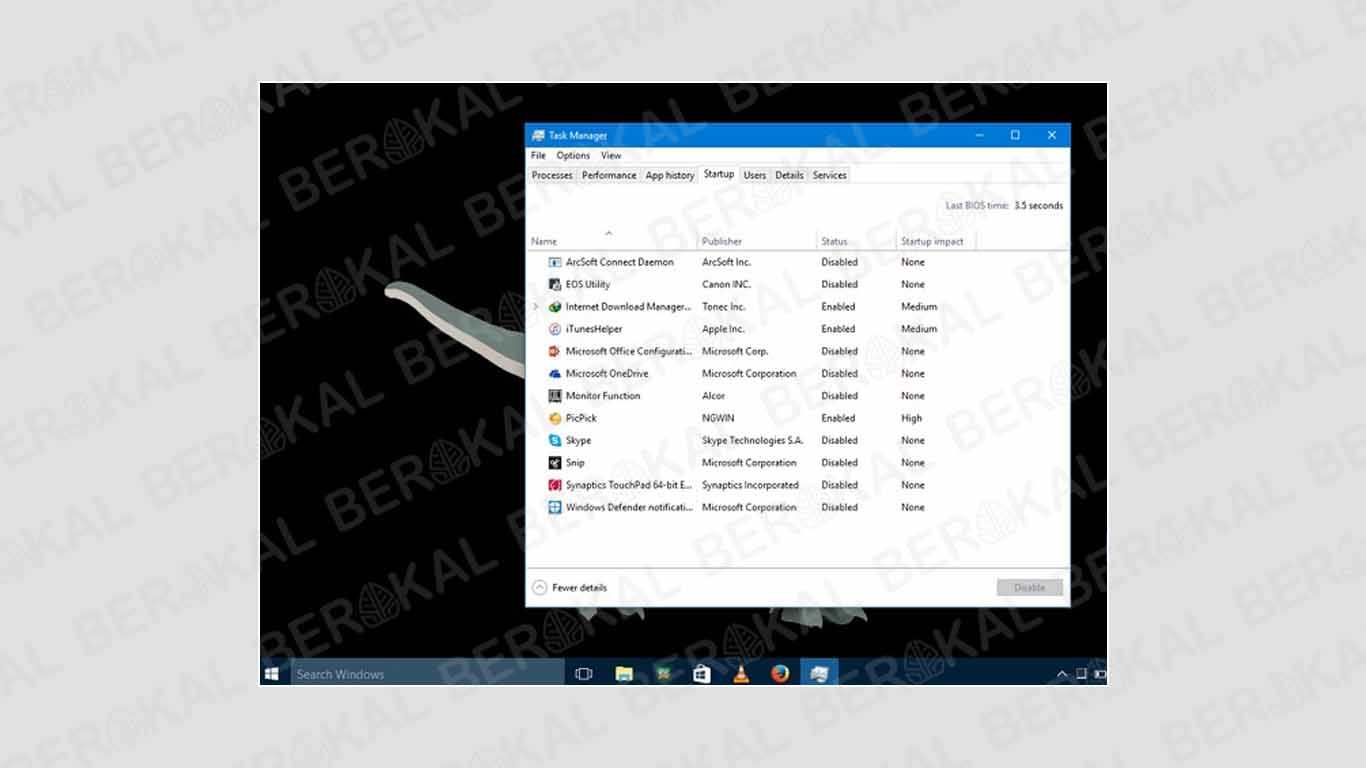This screenshot has width=1366, height=768.
Task: Expand the Internet Download Manager row
Action: (536, 307)
